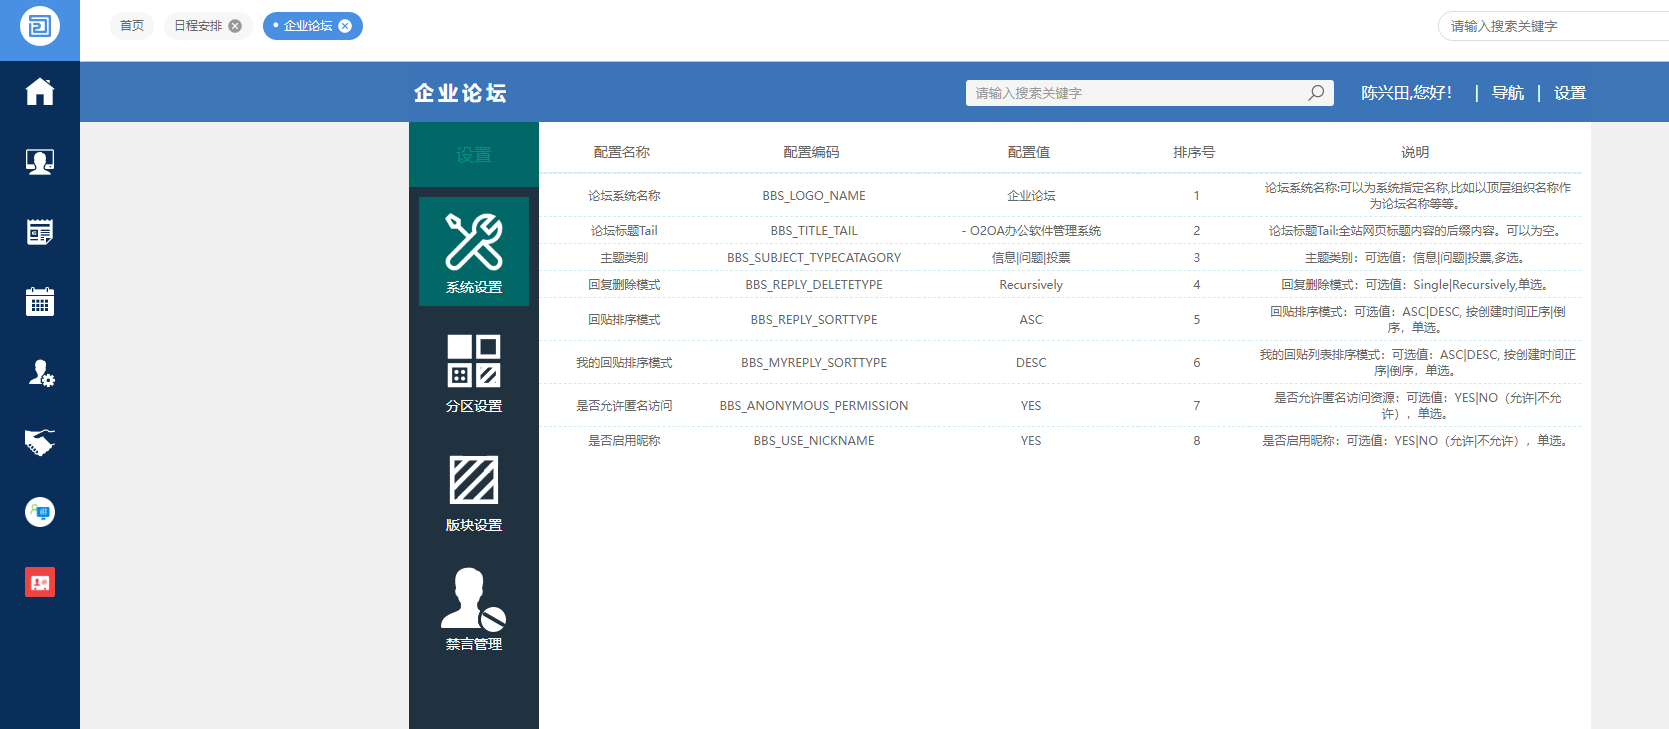Click the 企业论坛 title in the blue header
Screen dimensions: 1669x729
tap(460, 93)
